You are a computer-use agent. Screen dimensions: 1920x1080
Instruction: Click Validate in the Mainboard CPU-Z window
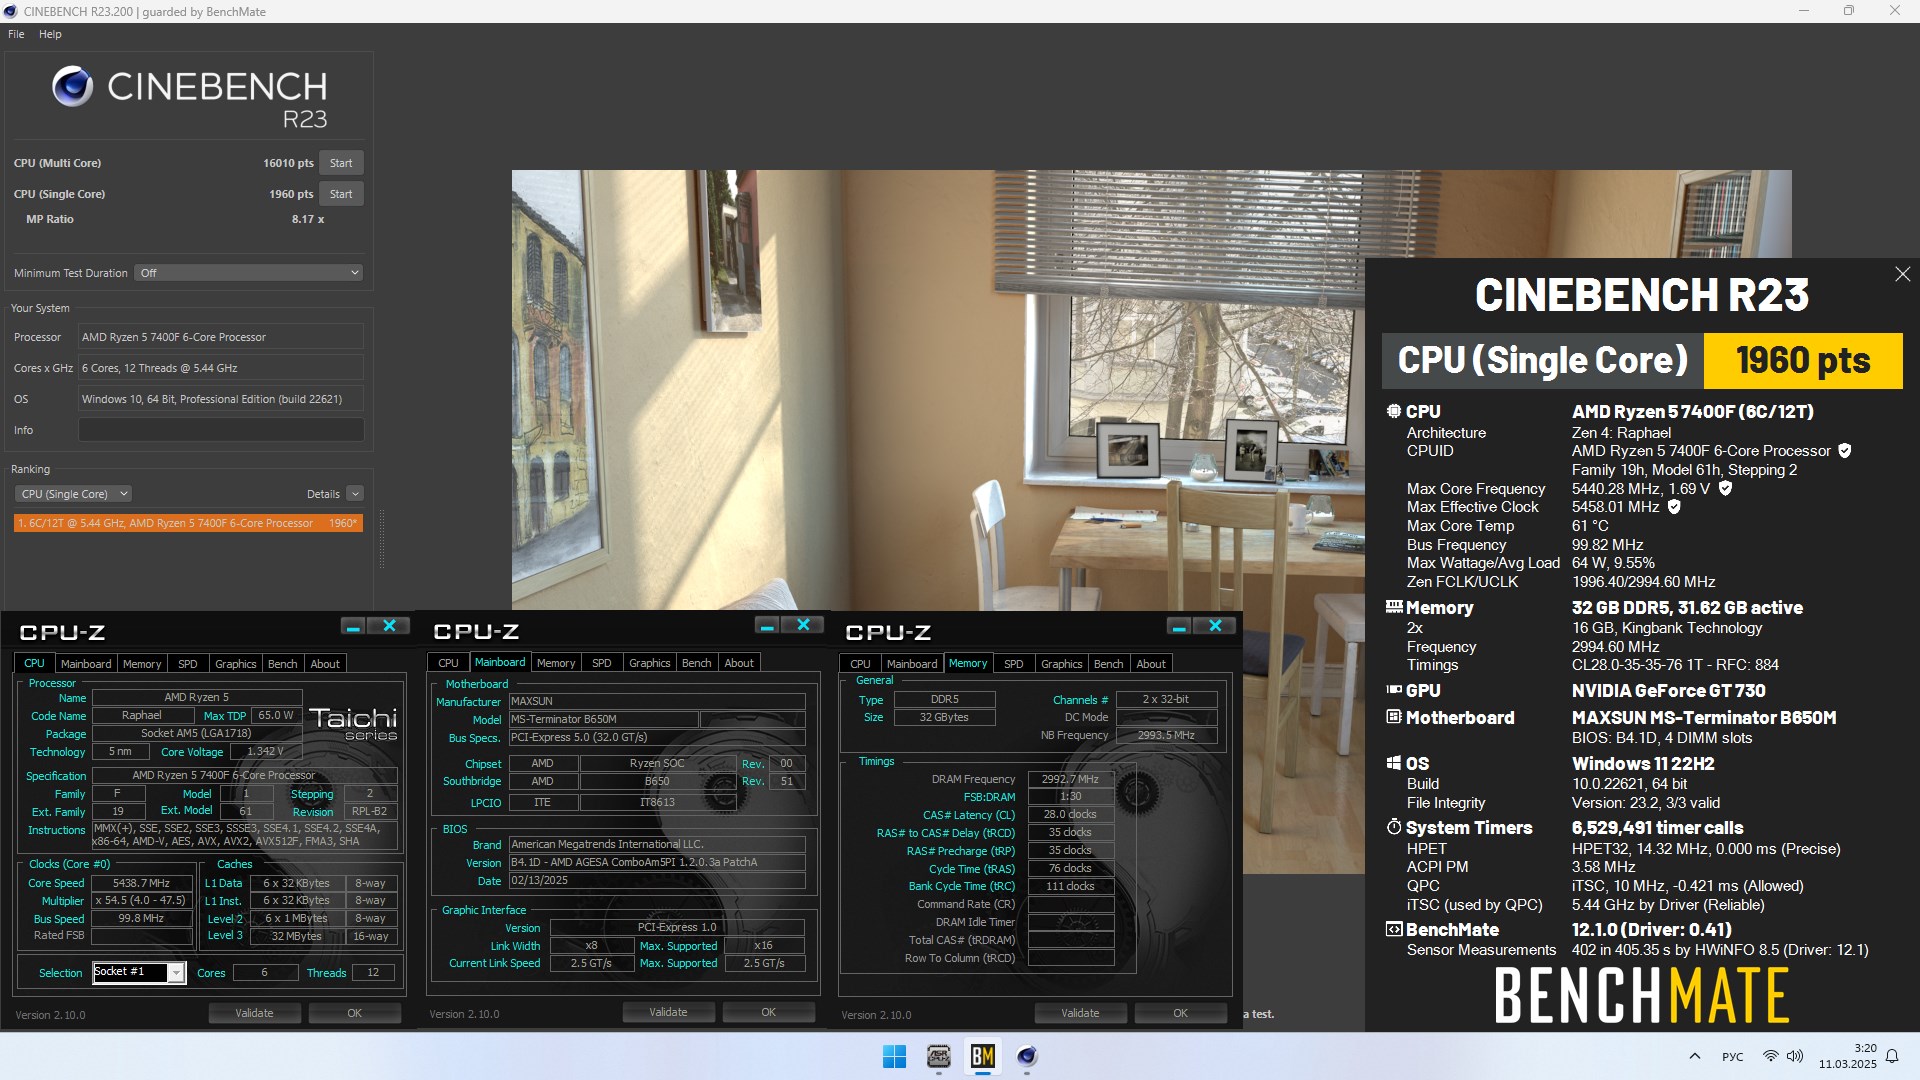668,1012
